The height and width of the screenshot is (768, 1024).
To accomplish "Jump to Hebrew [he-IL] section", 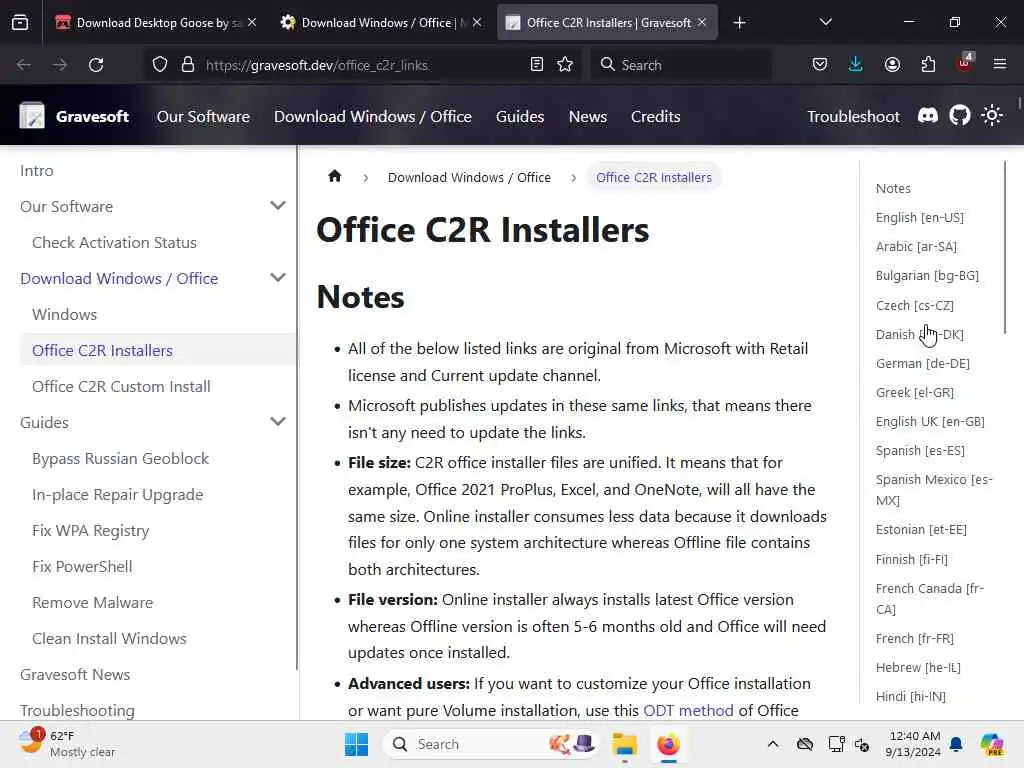I will click(x=918, y=667).
